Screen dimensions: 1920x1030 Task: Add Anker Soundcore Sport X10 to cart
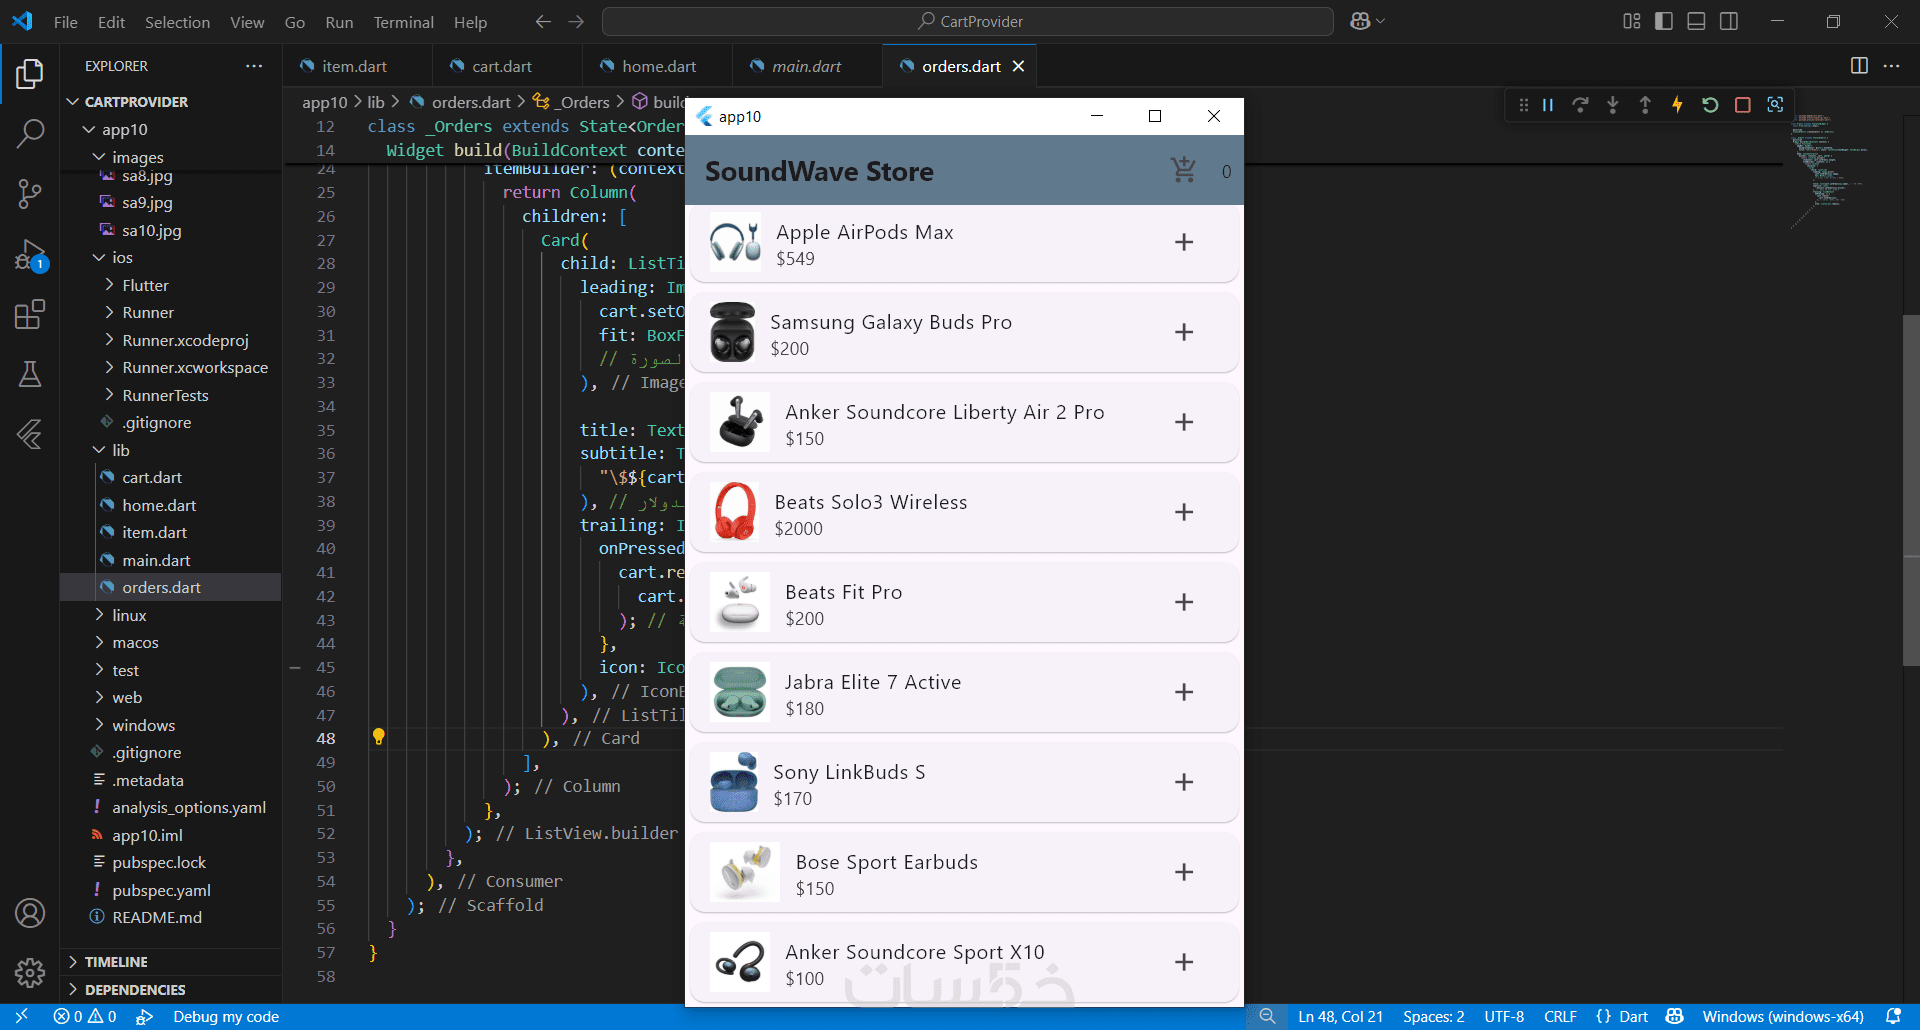(1184, 963)
